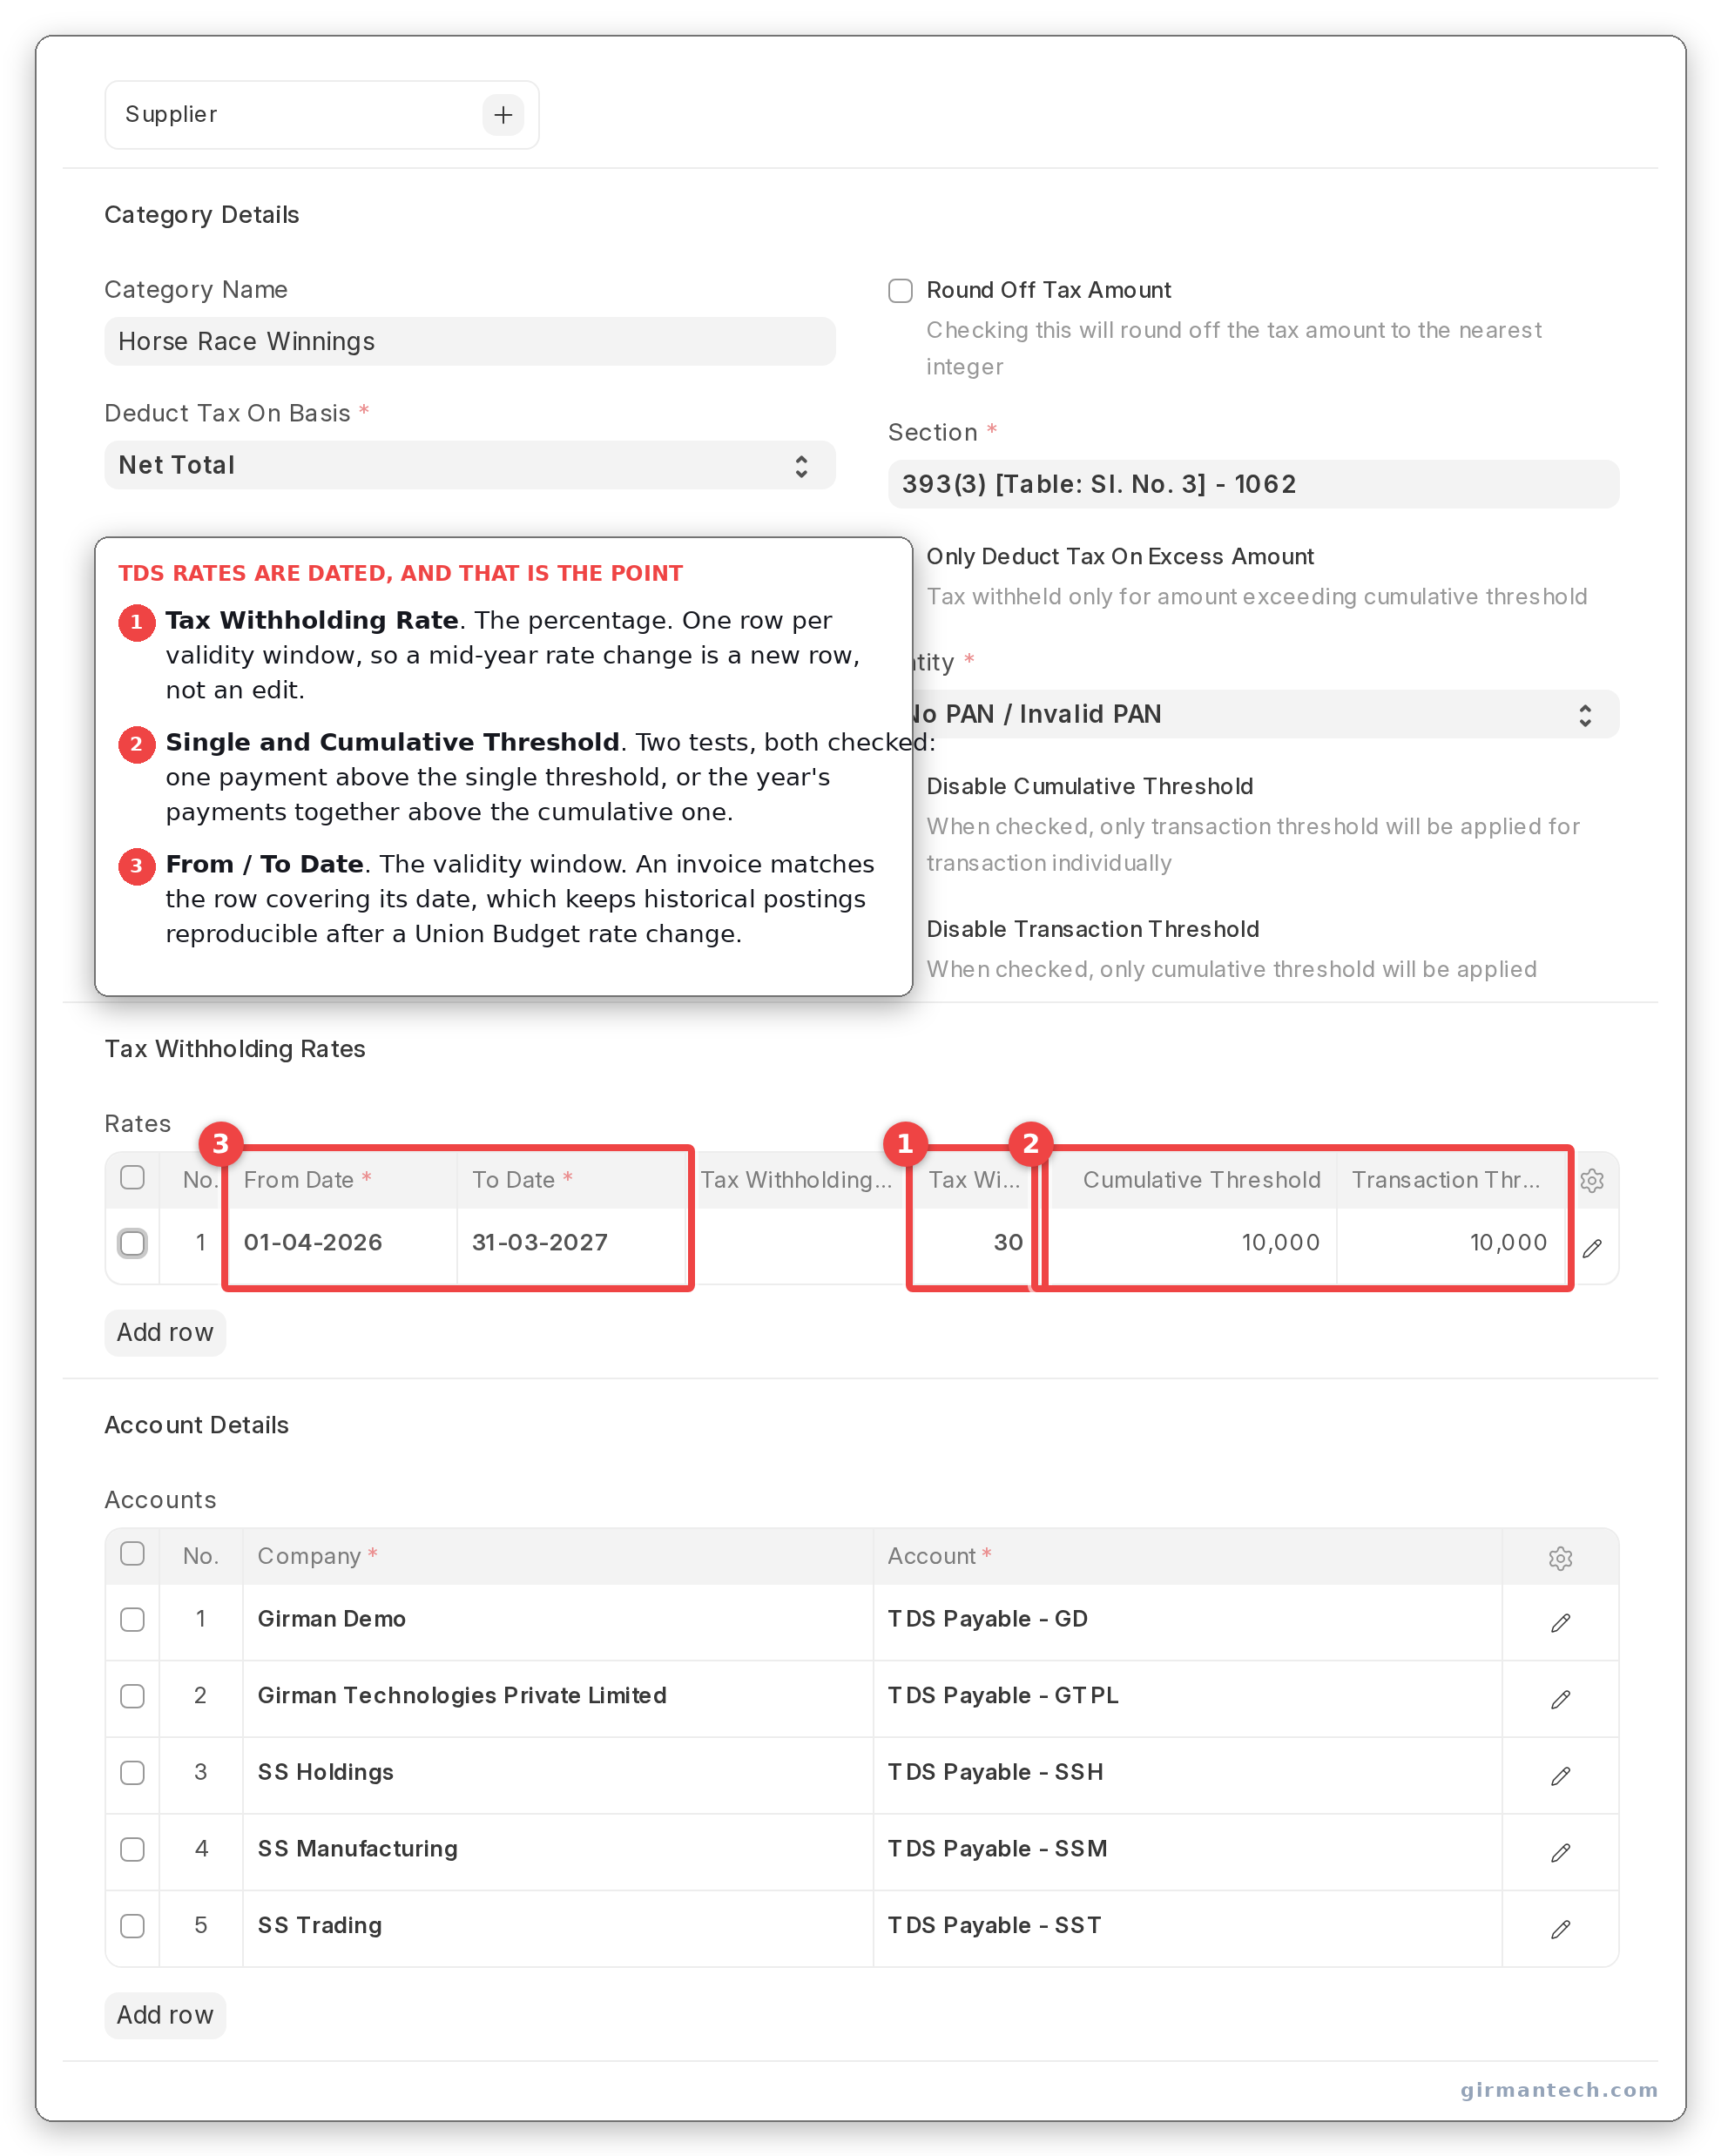Tick the Girman Demo row checkbox
The width and height of the screenshot is (1721, 2156).
point(132,1620)
